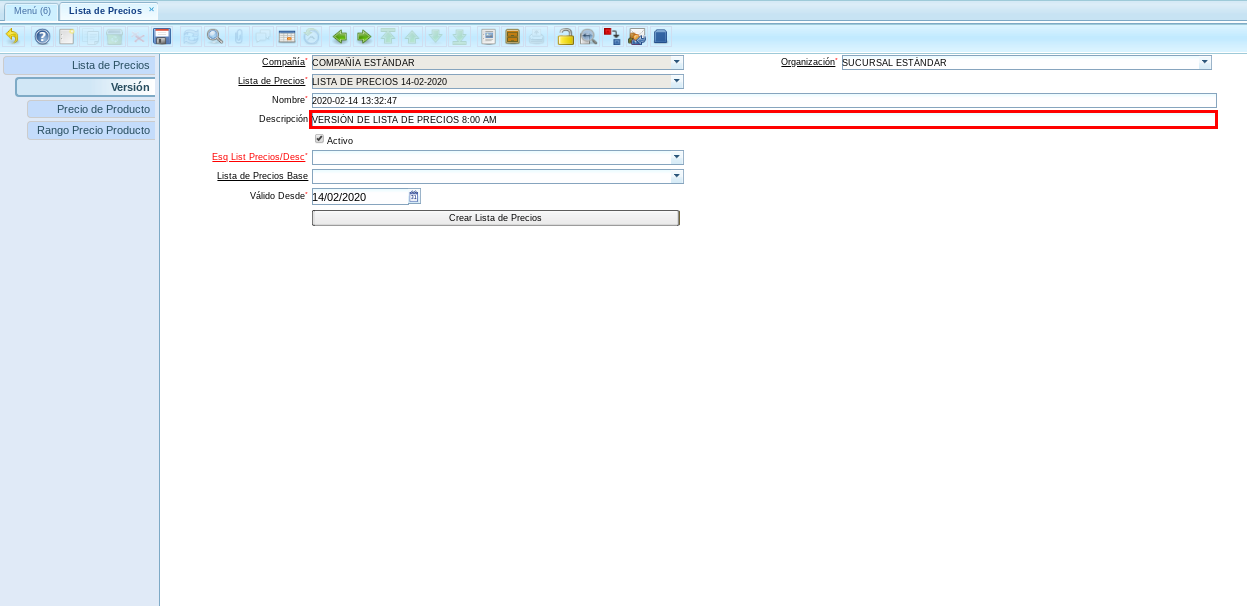Click the yellow padlock Lock icon
Screen dimensions: 1247x606
click(x=565, y=37)
